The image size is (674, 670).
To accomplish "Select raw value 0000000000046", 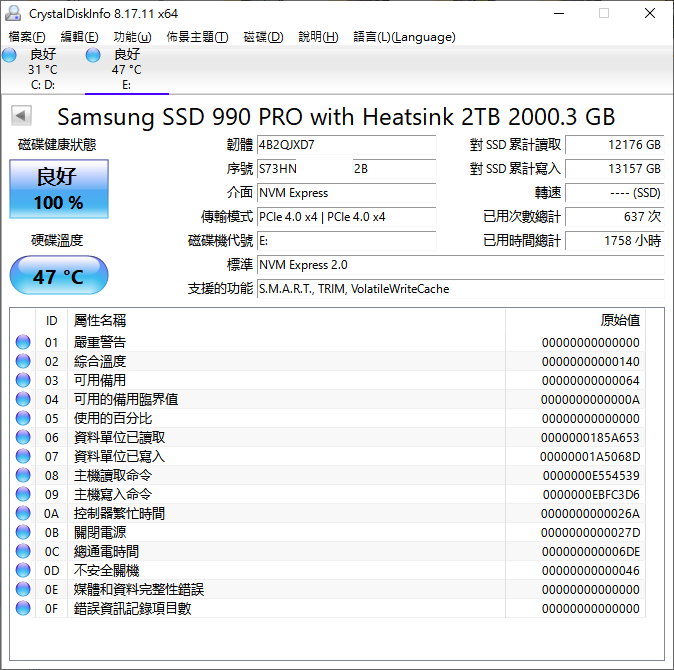I will (591, 570).
